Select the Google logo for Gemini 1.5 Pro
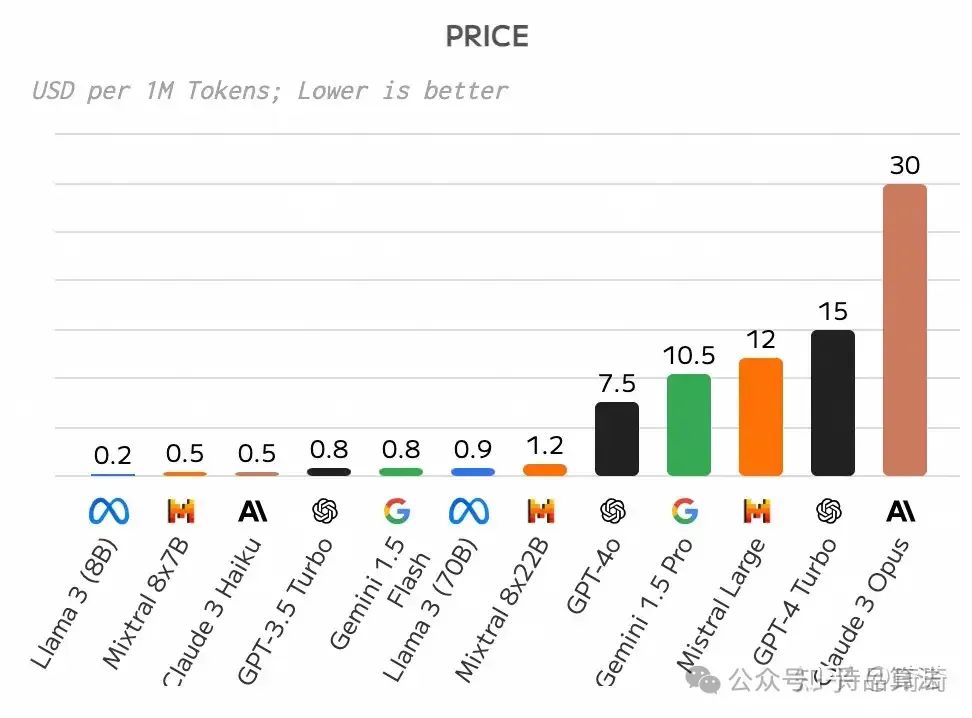 [685, 512]
